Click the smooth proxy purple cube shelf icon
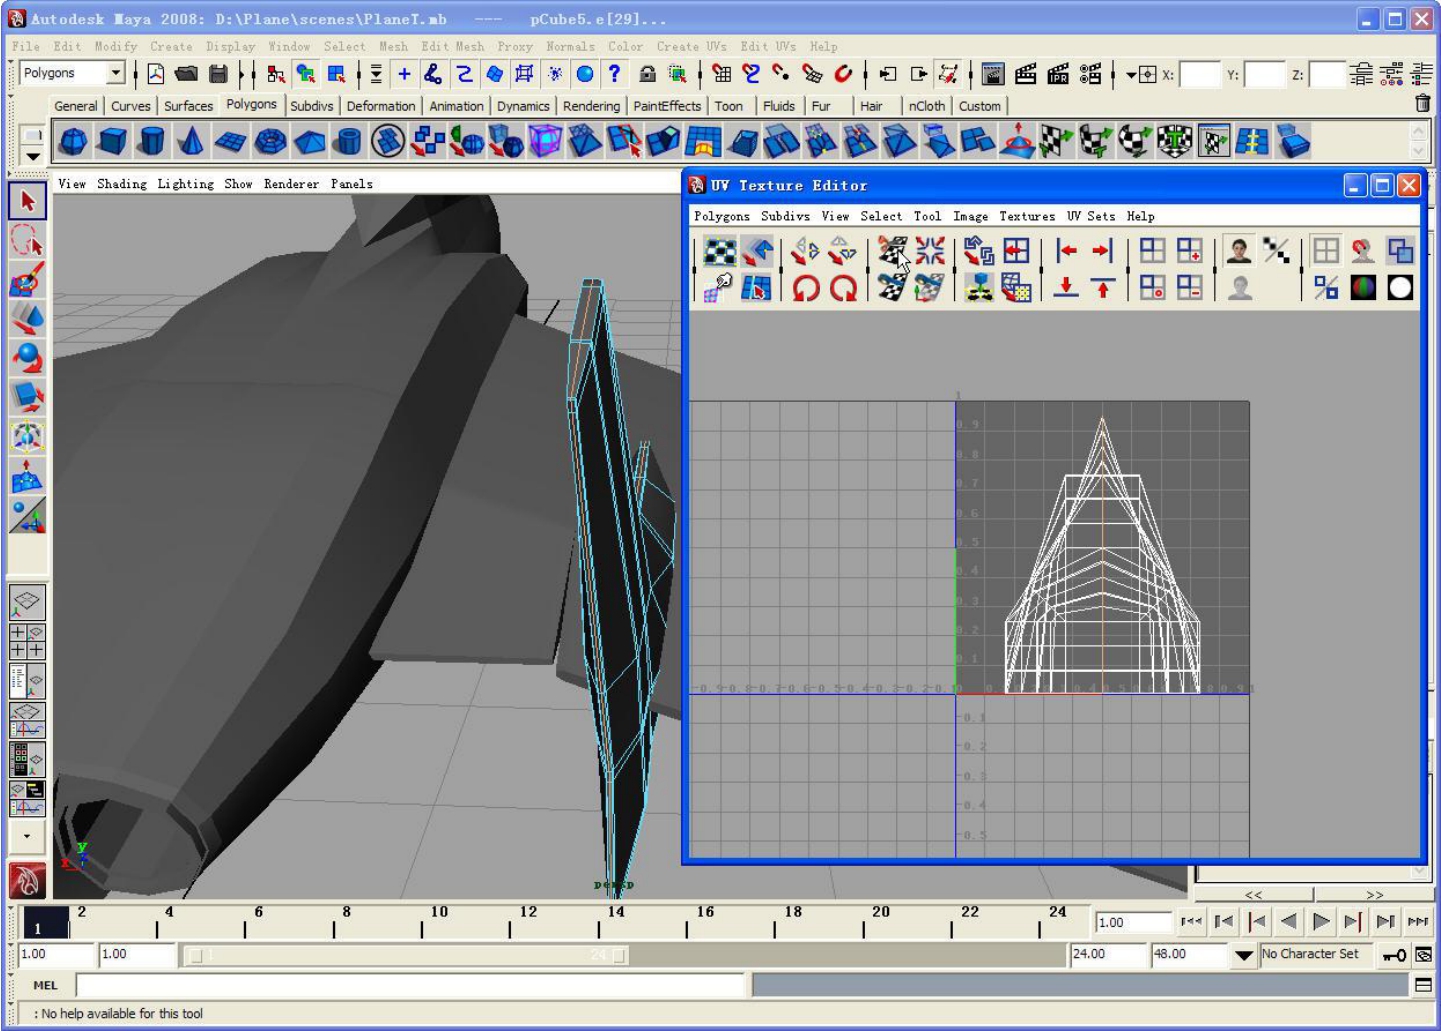 [545, 142]
